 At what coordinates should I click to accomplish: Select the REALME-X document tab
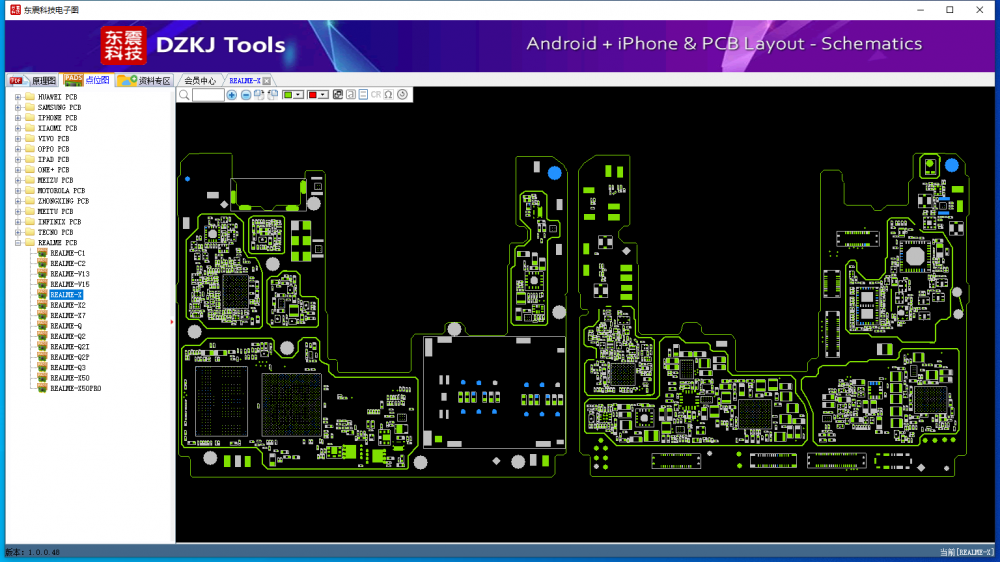[x=245, y=81]
